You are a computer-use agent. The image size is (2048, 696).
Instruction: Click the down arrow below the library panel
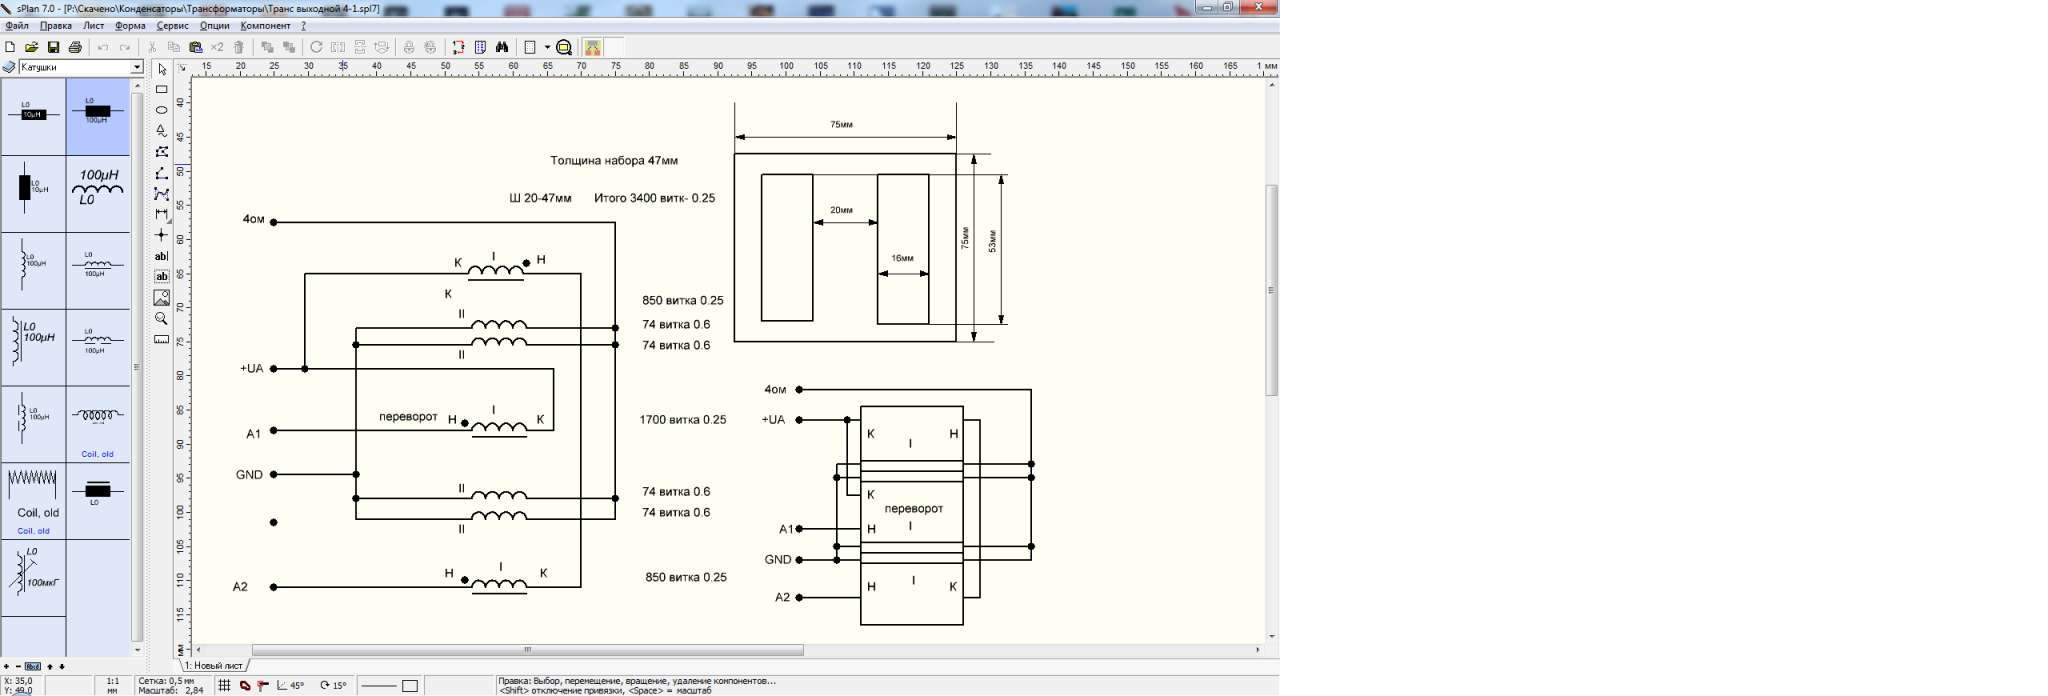[x=62, y=666]
